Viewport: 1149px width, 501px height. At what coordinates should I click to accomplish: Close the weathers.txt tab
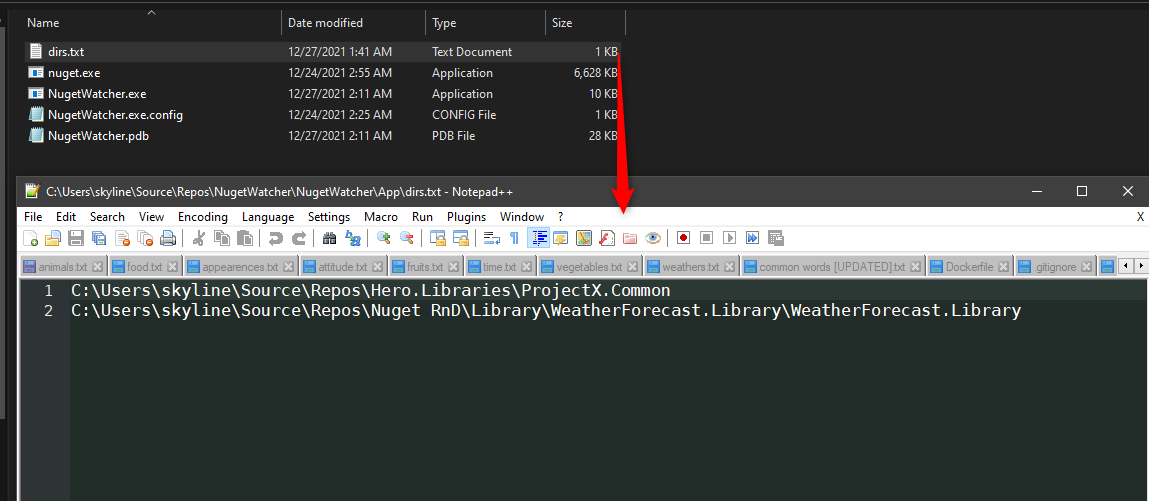tap(731, 267)
